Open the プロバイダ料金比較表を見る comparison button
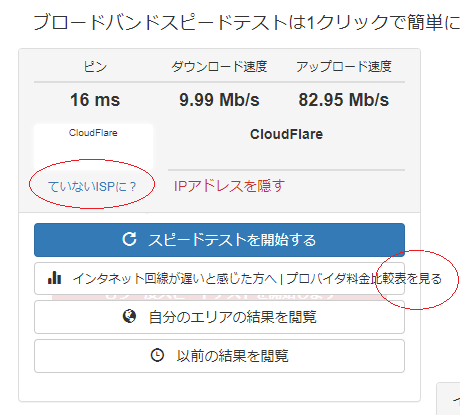This screenshot has height=415, width=460. (219, 278)
